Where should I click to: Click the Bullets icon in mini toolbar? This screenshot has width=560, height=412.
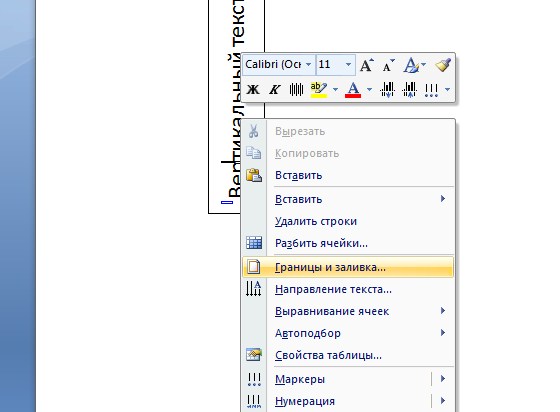tap(431, 90)
